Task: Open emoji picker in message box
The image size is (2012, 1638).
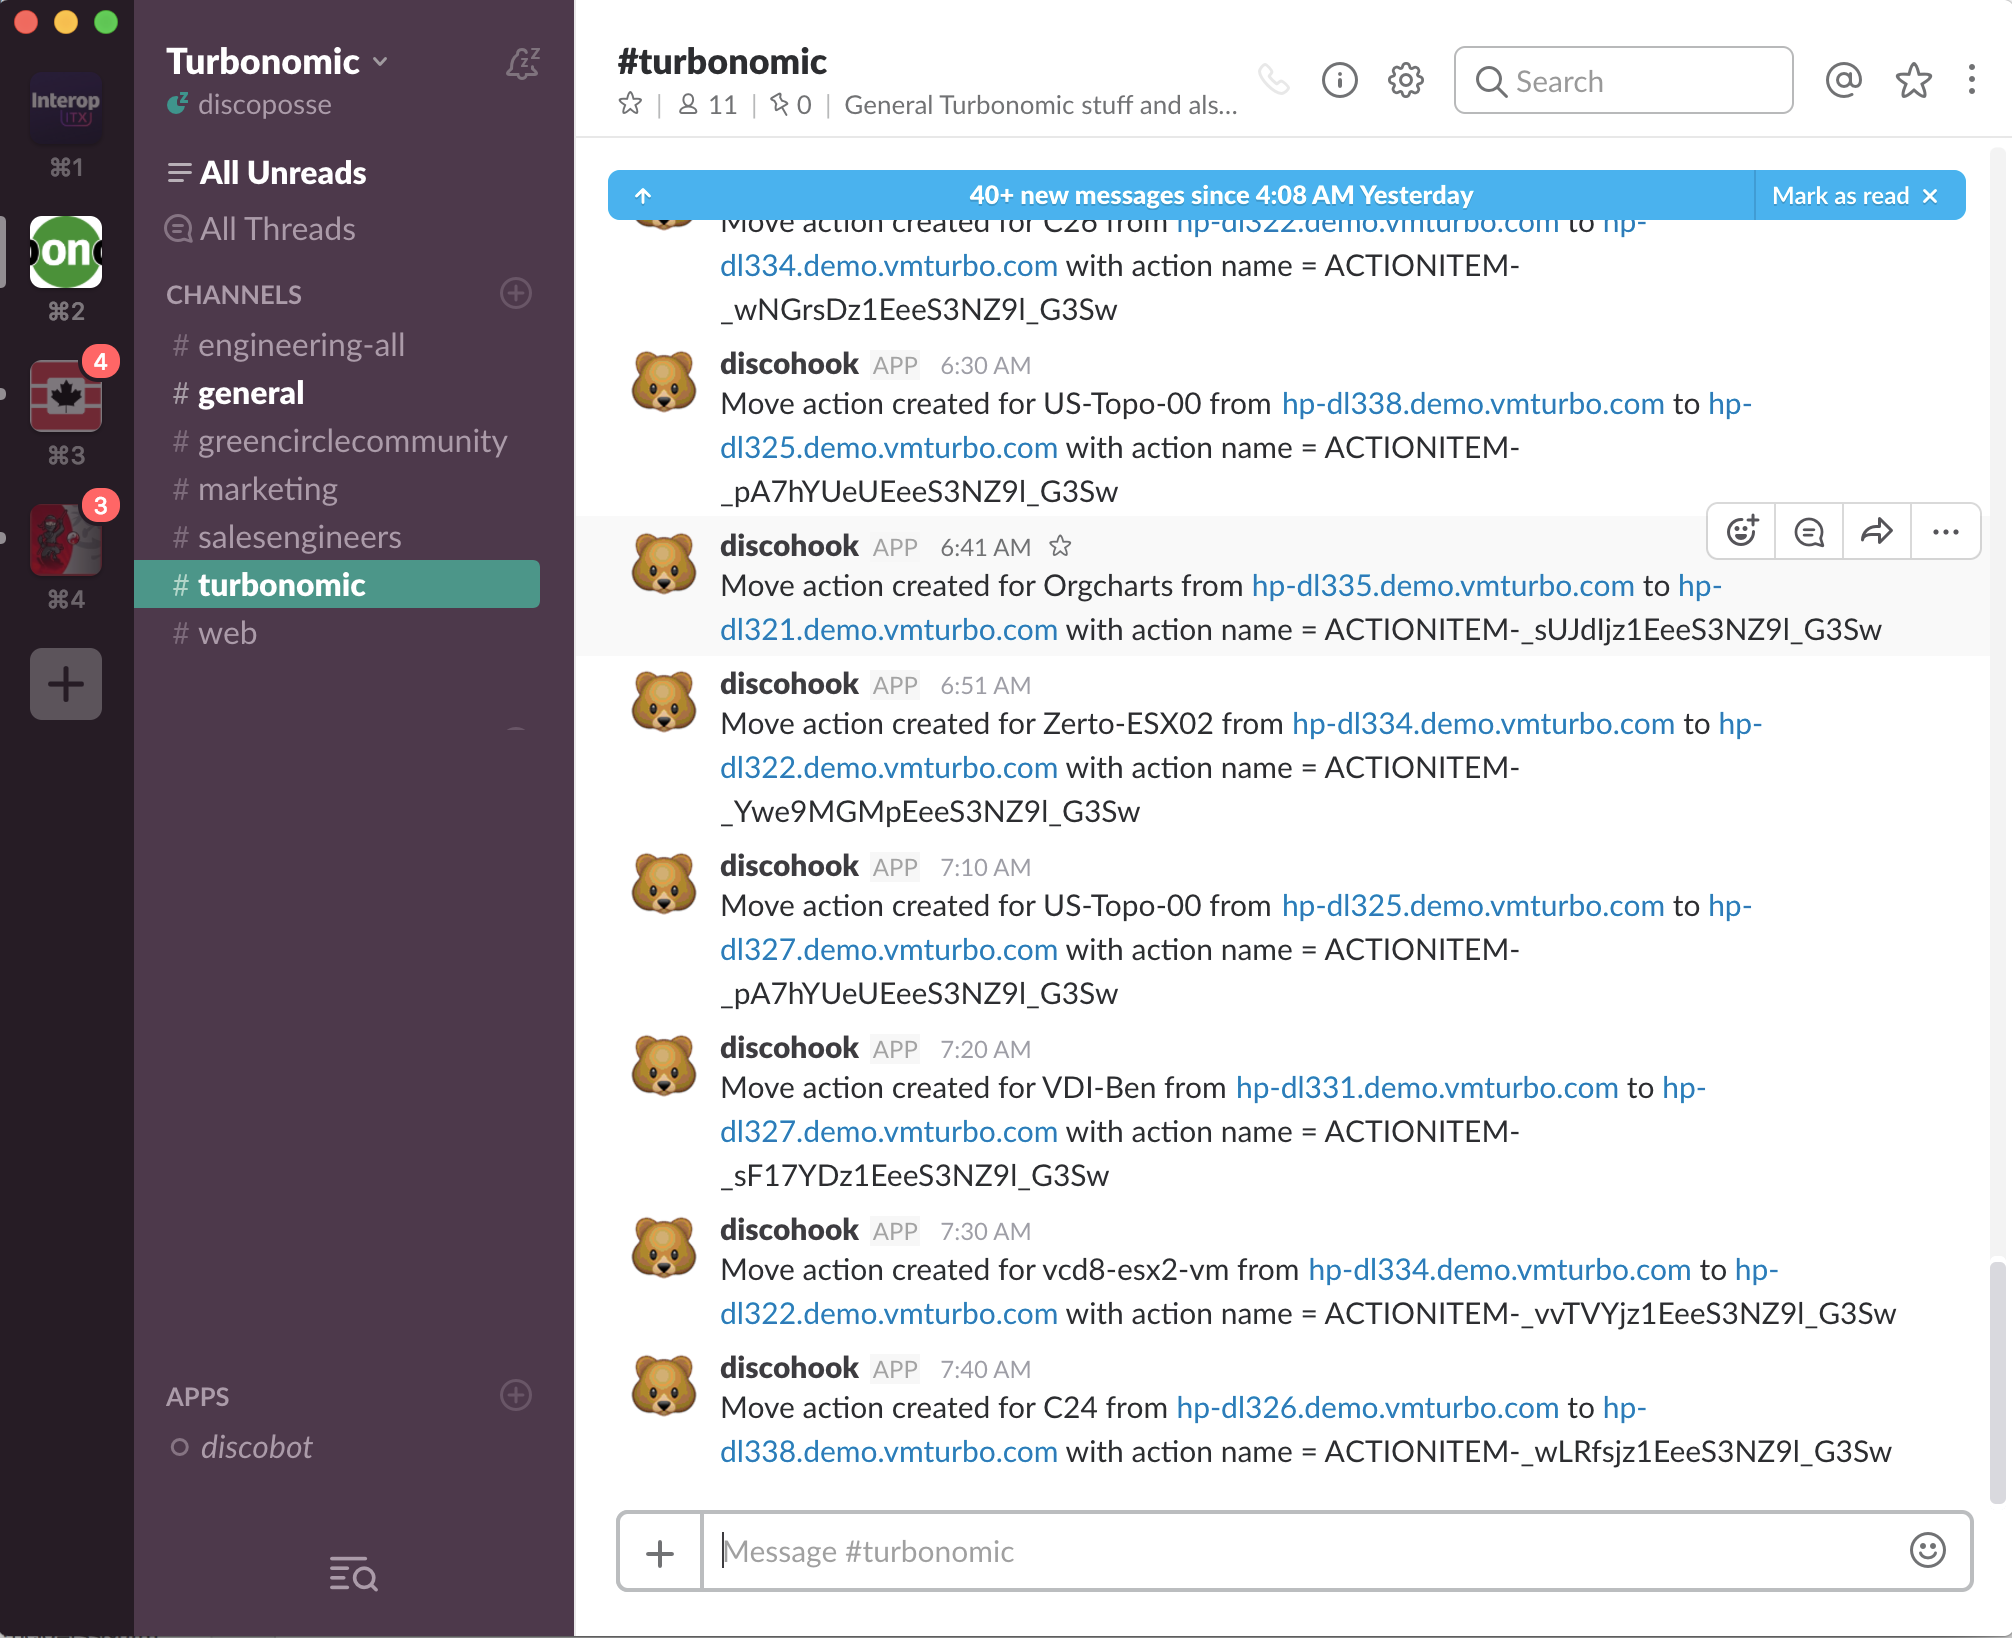Action: tap(1927, 1550)
